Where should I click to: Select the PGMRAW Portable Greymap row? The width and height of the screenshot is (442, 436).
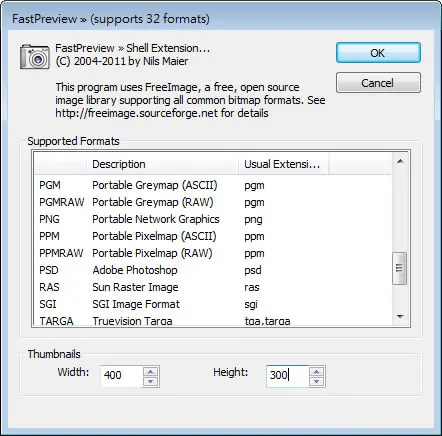click(213, 202)
